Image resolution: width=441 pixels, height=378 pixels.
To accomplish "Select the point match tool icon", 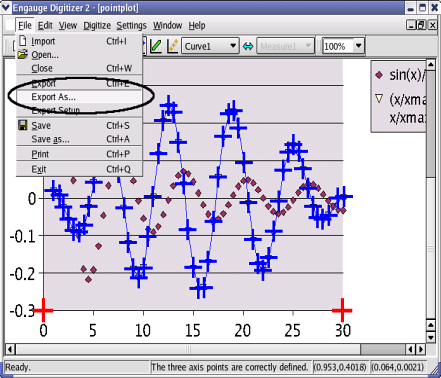I will [173, 46].
